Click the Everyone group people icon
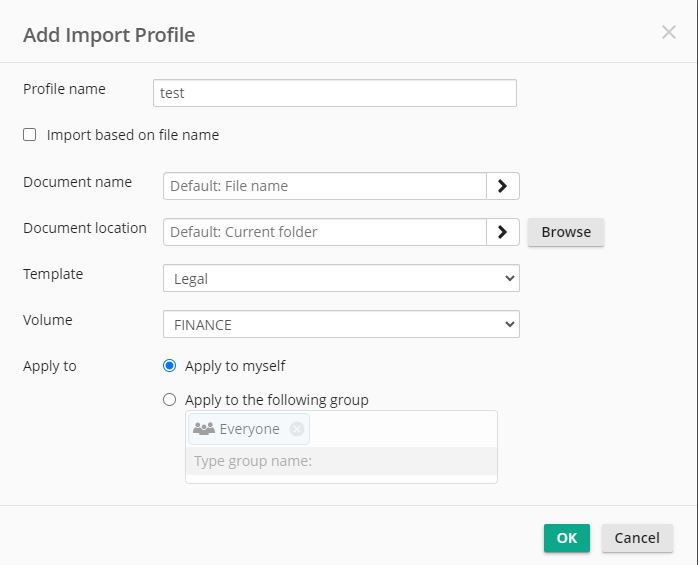698x565 pixels. pyautogui.click(x=204, y=429)
